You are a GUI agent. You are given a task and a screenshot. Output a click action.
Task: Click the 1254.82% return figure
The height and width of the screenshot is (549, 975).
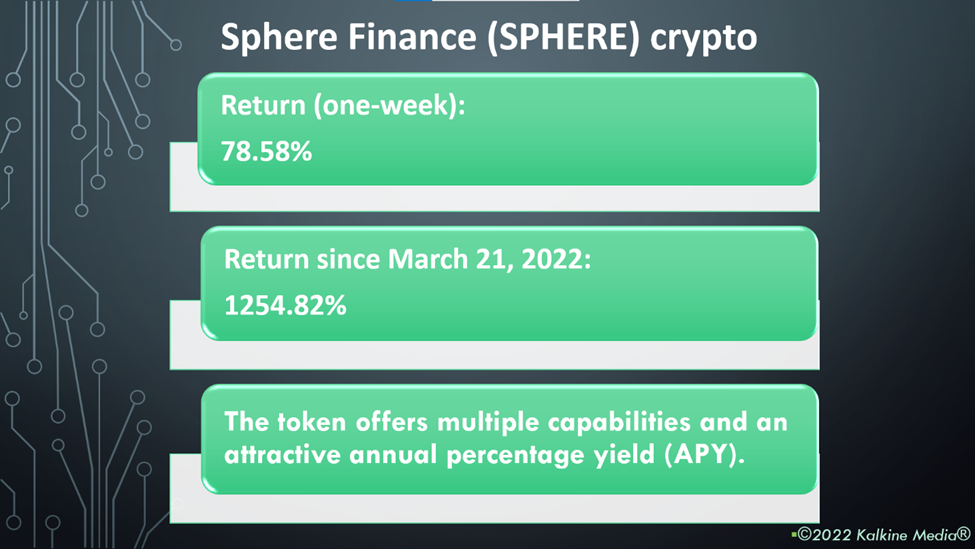point(285,305)
